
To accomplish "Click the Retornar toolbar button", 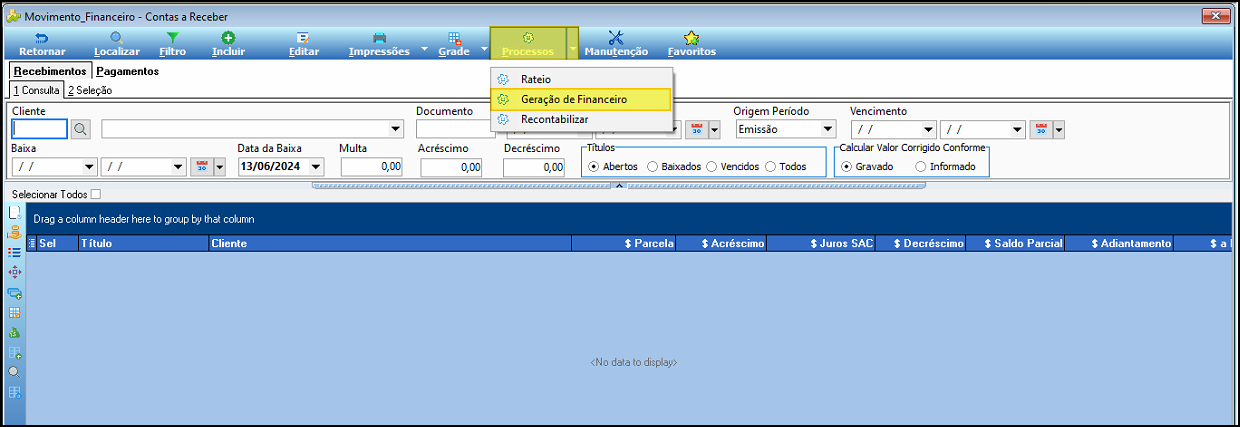I will 42,44.
